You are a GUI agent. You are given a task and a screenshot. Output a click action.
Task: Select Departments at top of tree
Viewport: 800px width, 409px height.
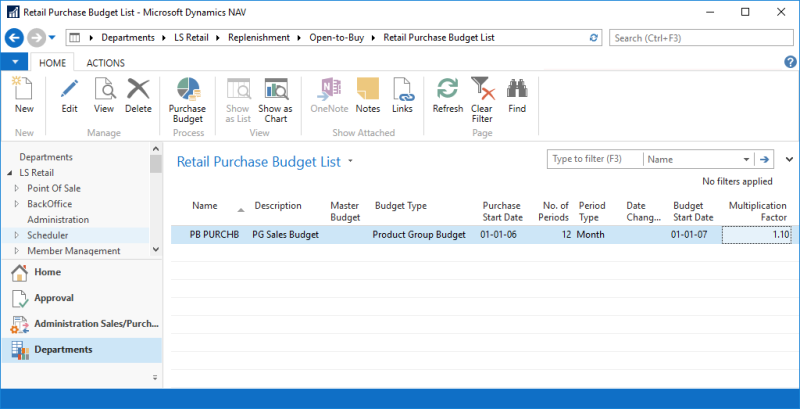pos(46,157)
